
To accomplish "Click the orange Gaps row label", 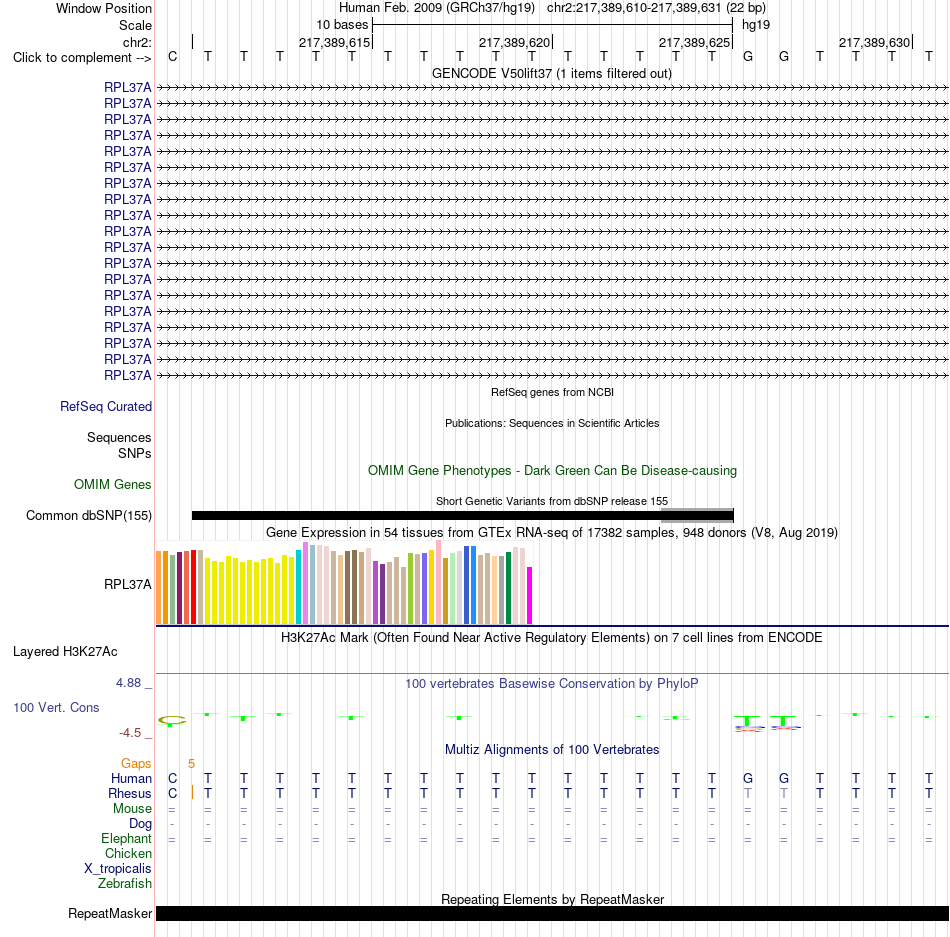I will tap(136, 764).
